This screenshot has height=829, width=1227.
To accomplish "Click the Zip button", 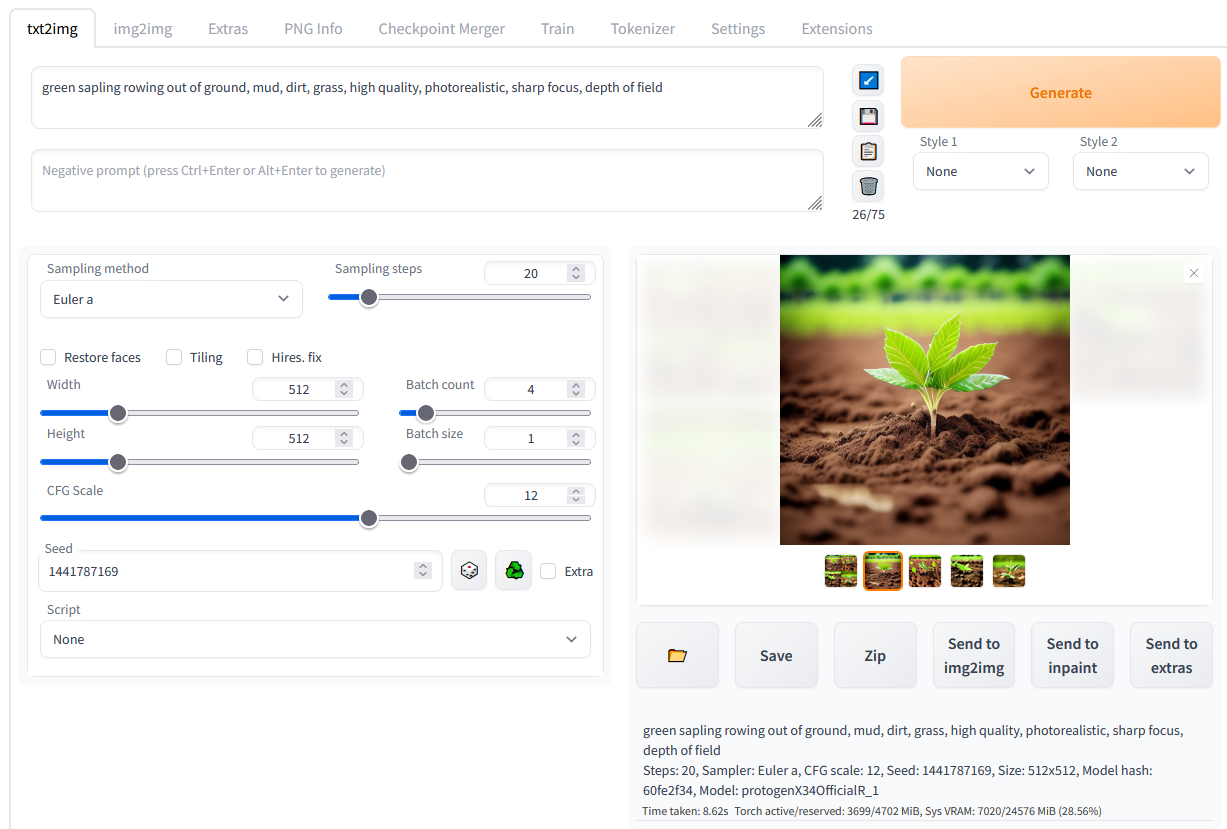I will tap(875, 655).
